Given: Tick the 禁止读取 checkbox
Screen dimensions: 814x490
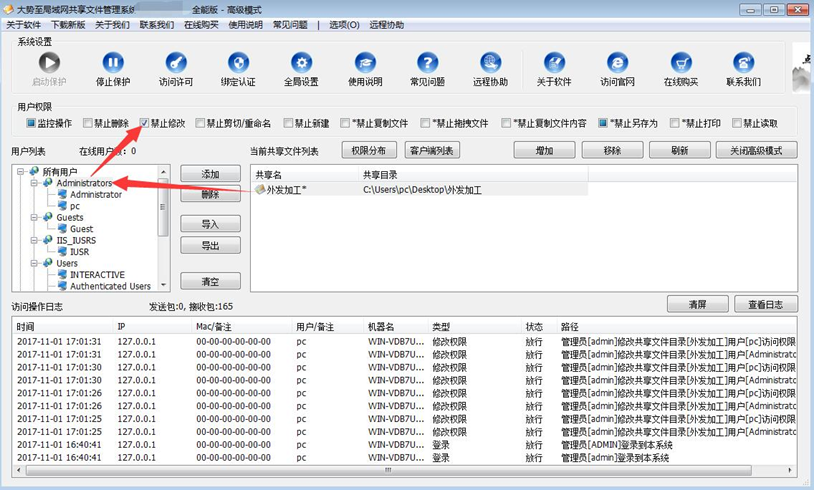Looking at the screenshot, I should click(737, 123).
